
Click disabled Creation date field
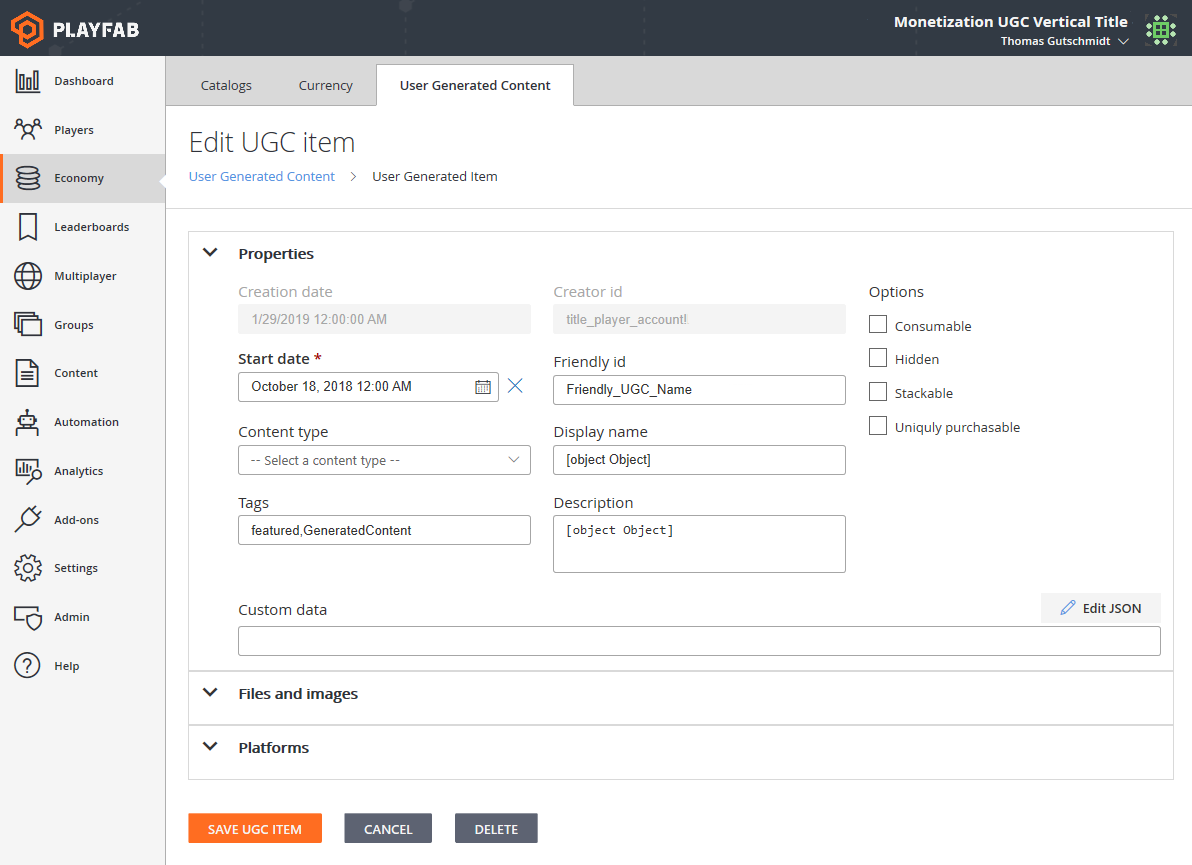[384, 319]
